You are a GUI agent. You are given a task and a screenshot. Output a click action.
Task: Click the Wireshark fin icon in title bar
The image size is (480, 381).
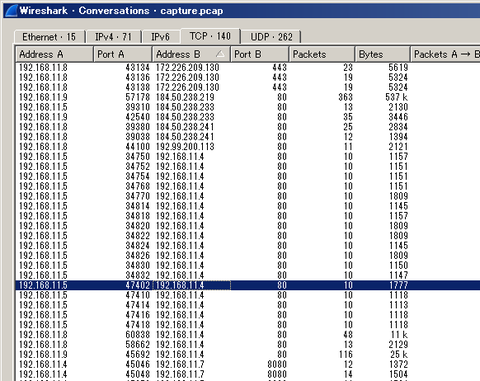coord(10,11)
